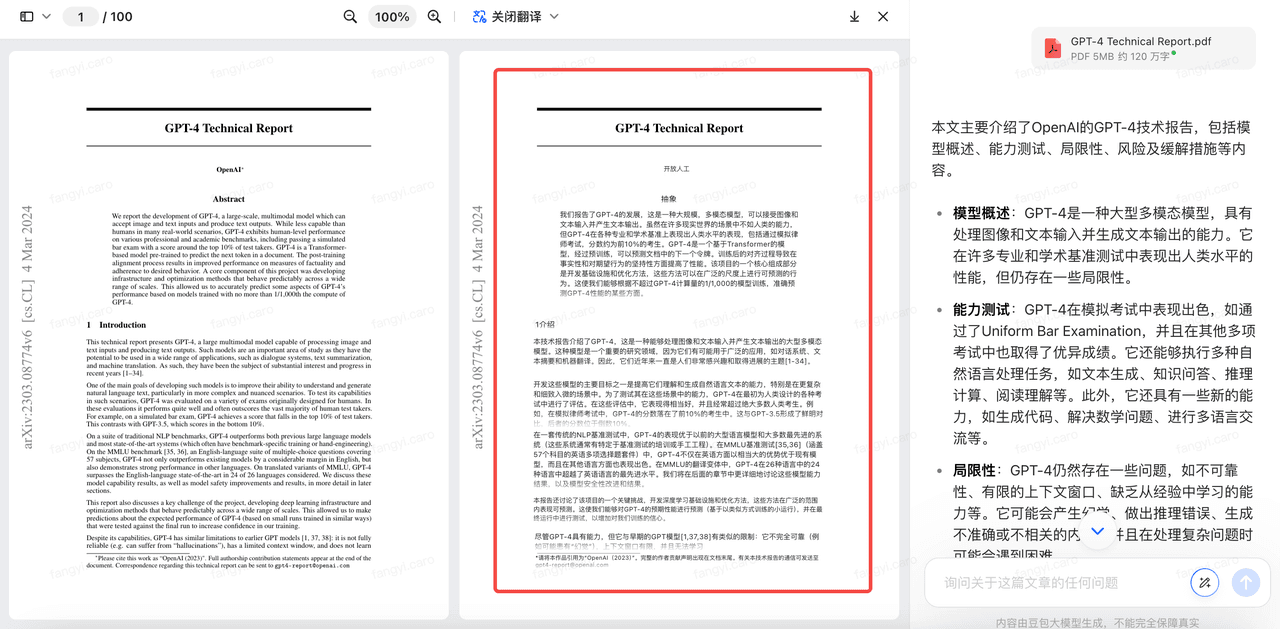The height and width of the screenshot is (629, 1280).
Task: Select the translated Chinese page view
Action: pos(682,330)
